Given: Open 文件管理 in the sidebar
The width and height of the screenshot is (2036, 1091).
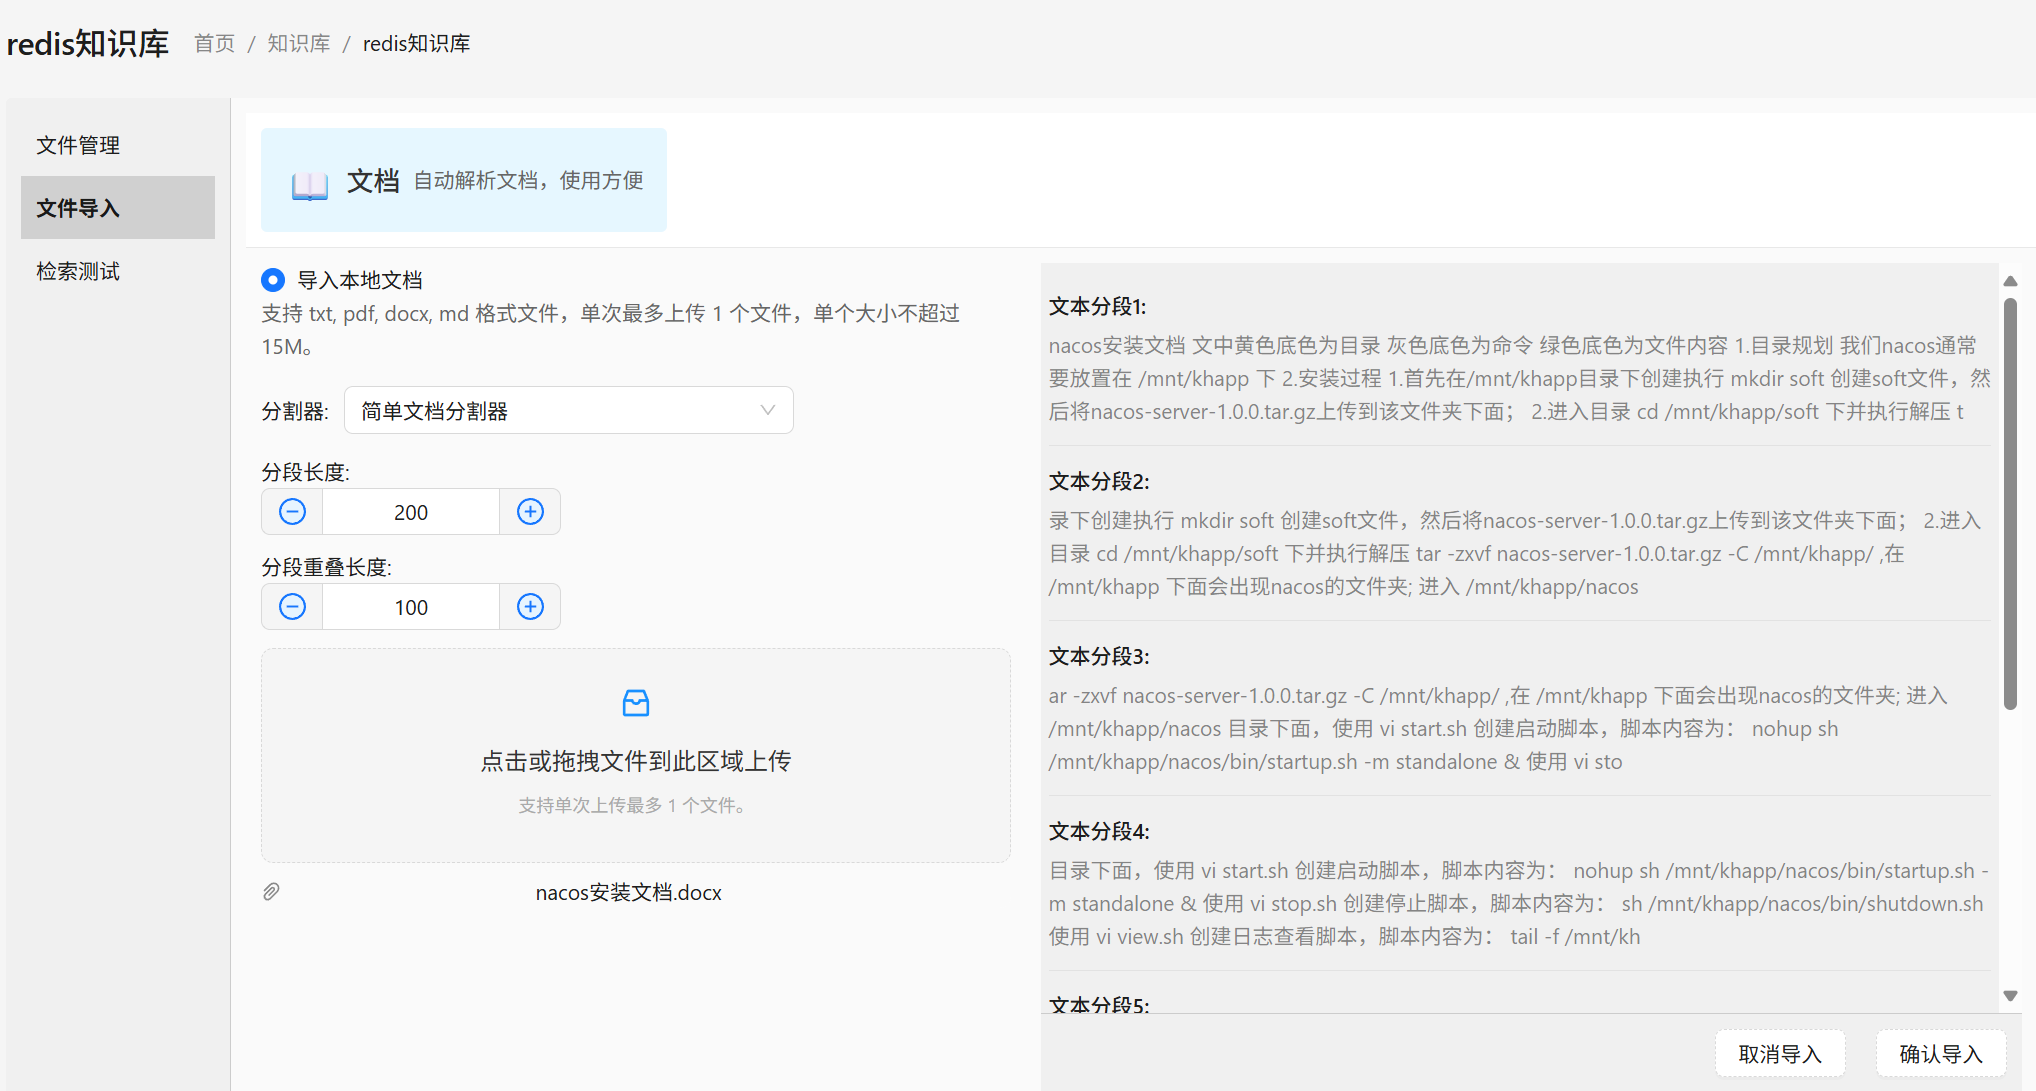Looking at the screenshot, I should [118, 145].
